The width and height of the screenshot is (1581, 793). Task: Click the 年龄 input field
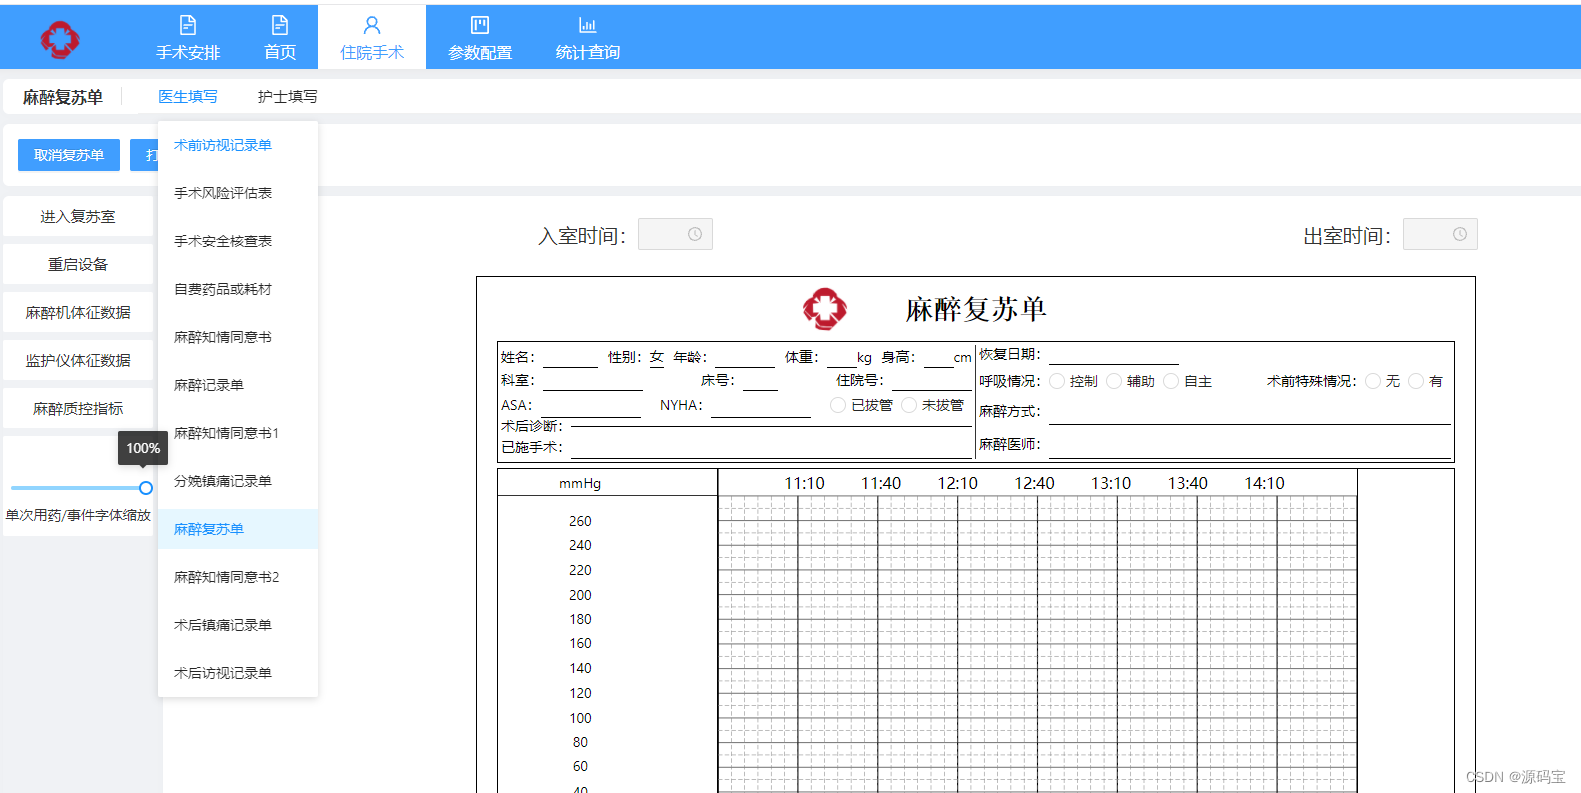pyautogui.click(x=745, y=358)
